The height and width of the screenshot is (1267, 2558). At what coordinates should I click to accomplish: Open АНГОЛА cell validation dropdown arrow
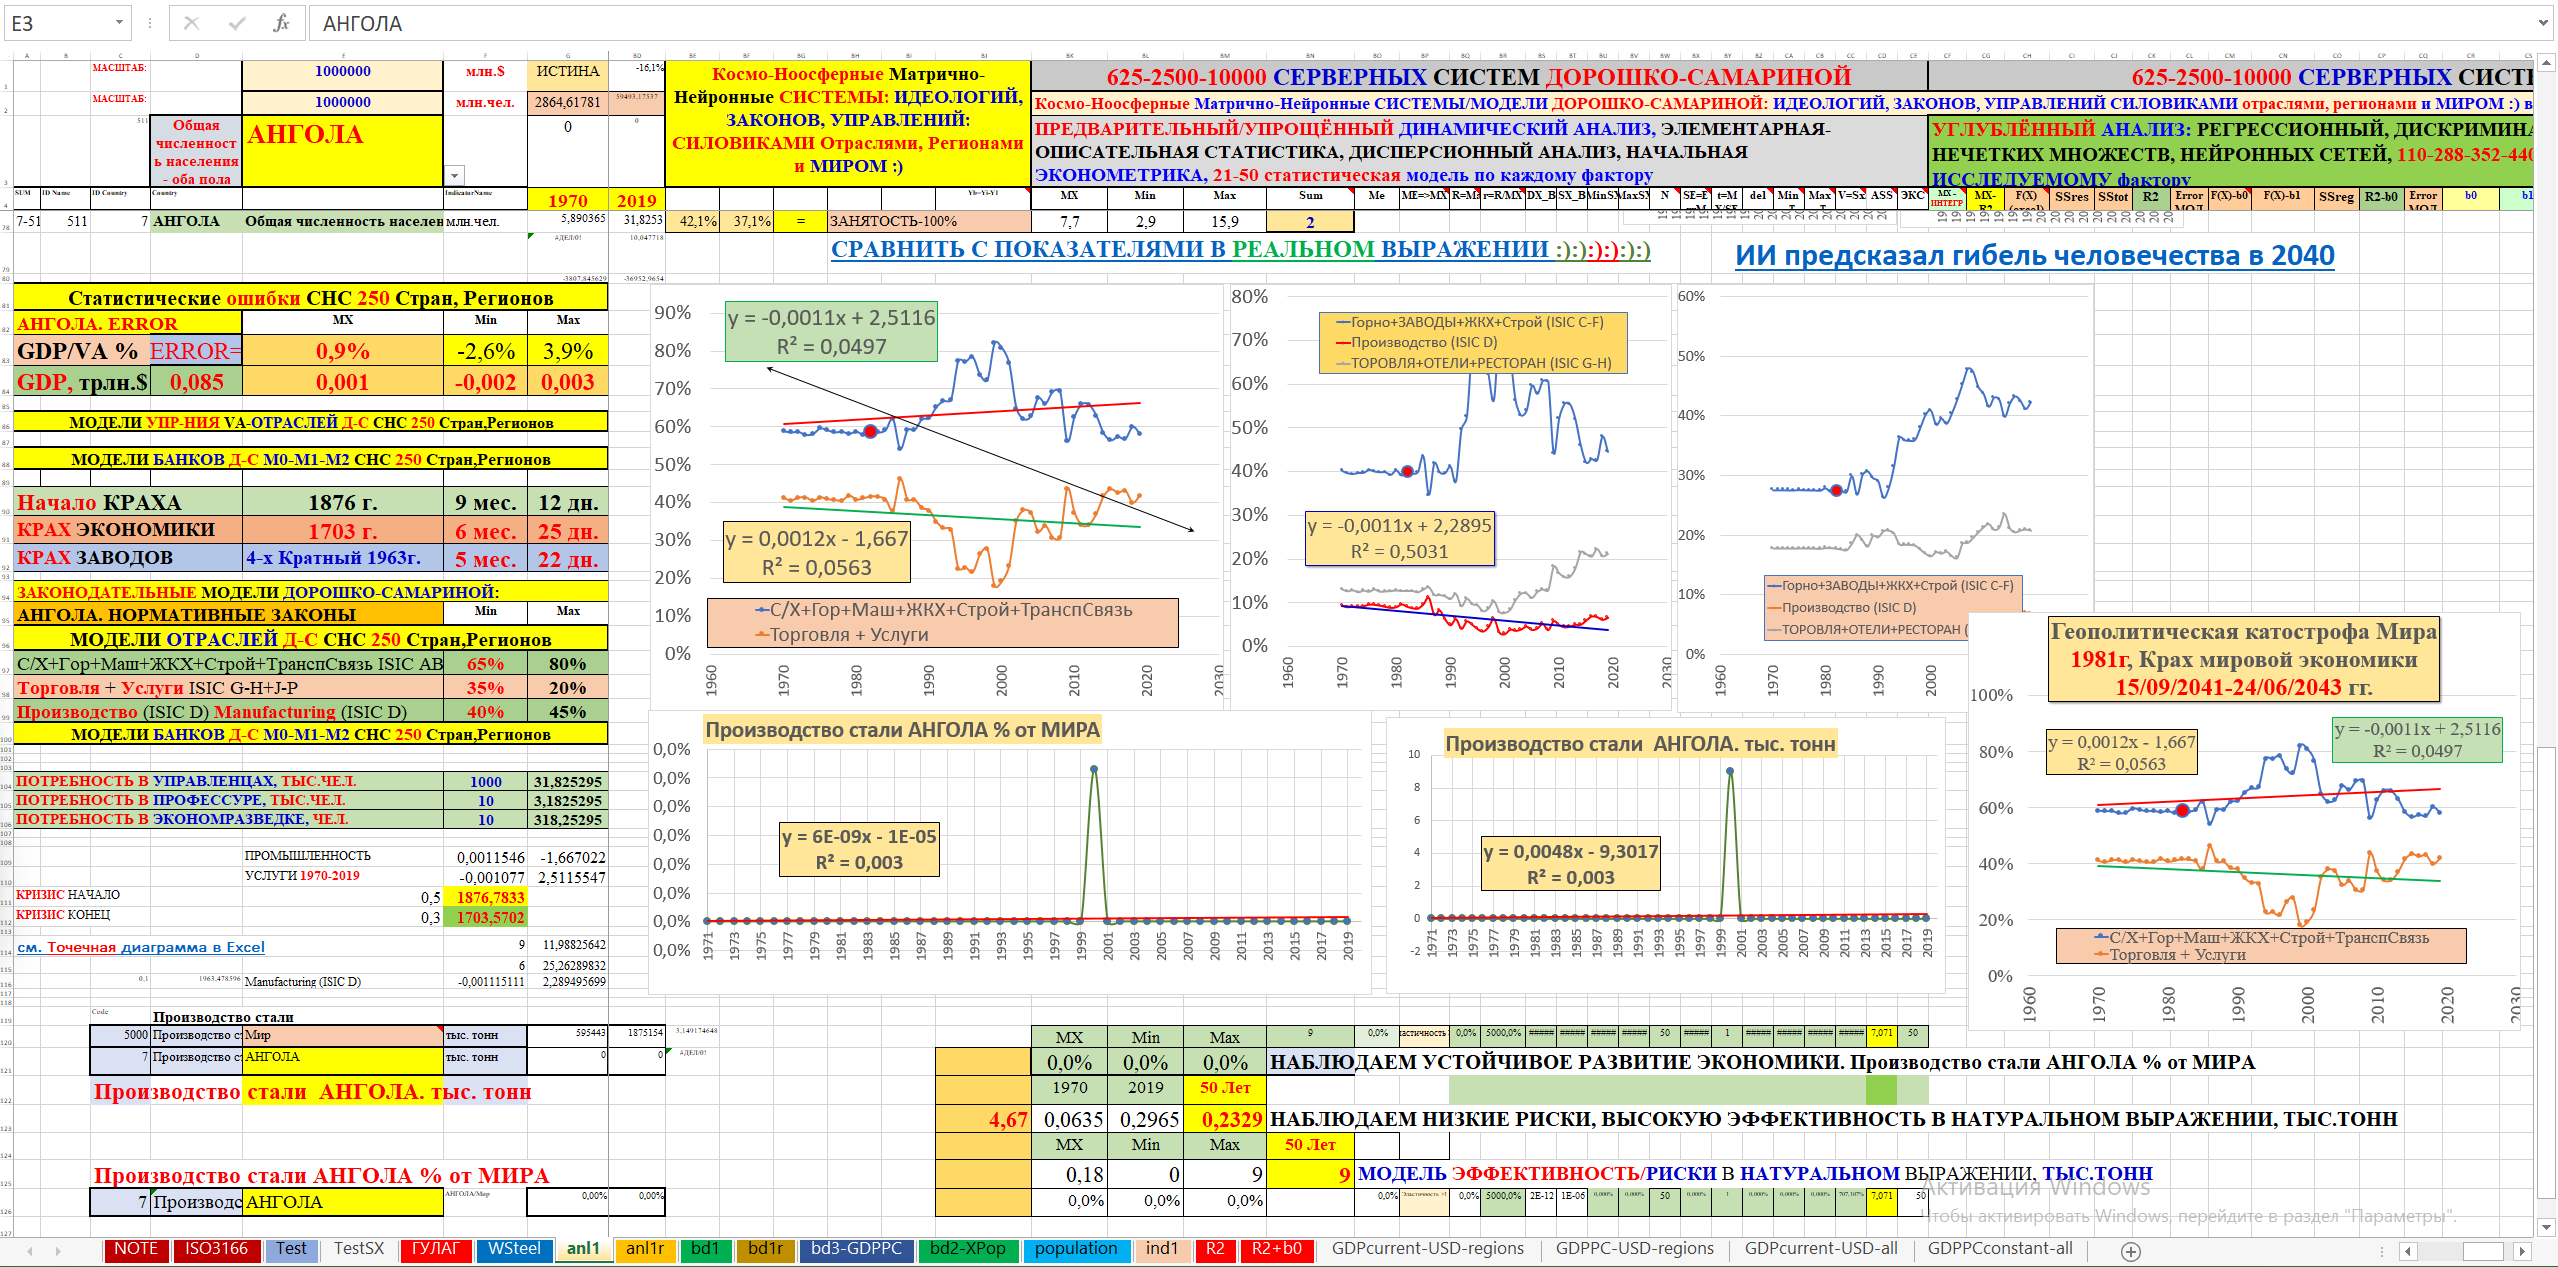455,175
